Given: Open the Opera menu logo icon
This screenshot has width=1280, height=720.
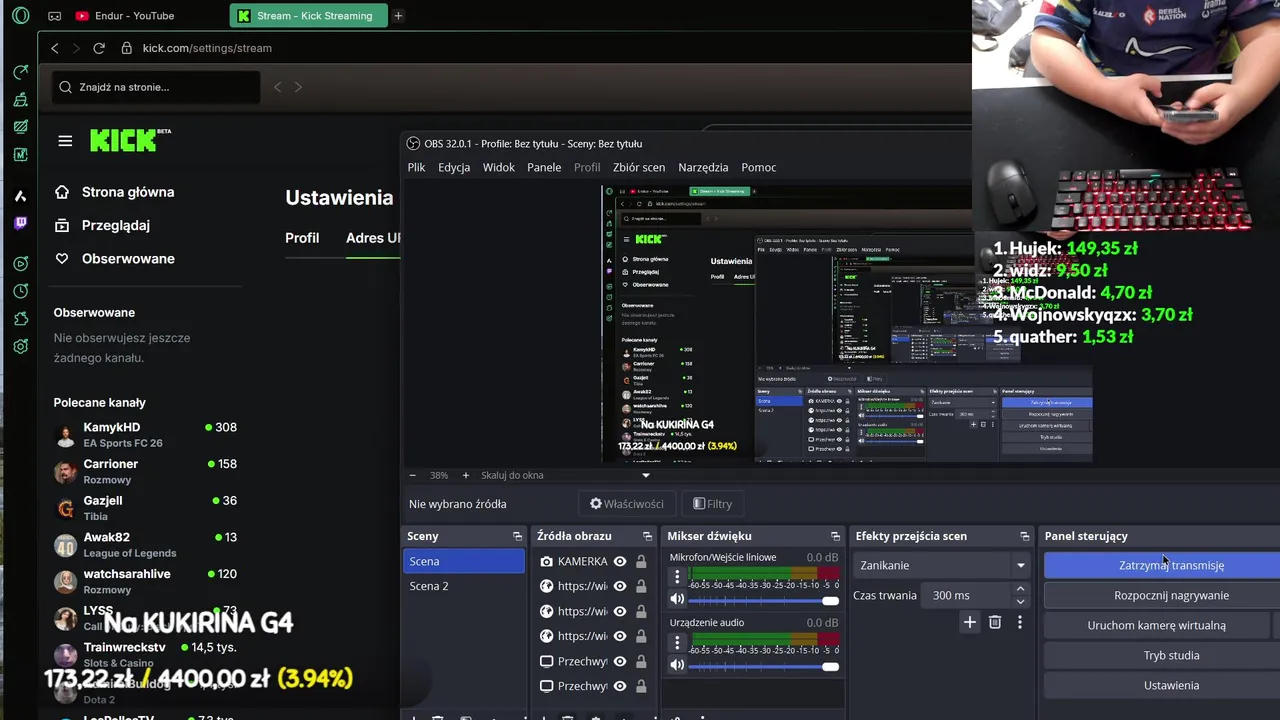Looking at the screenshot, I should coord(20,16).
